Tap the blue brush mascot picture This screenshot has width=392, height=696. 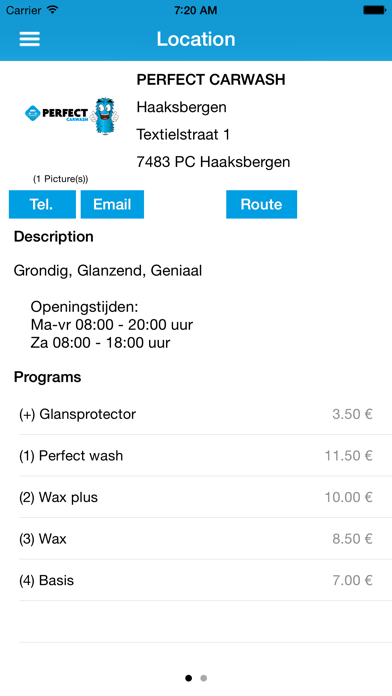pos(104,116)
